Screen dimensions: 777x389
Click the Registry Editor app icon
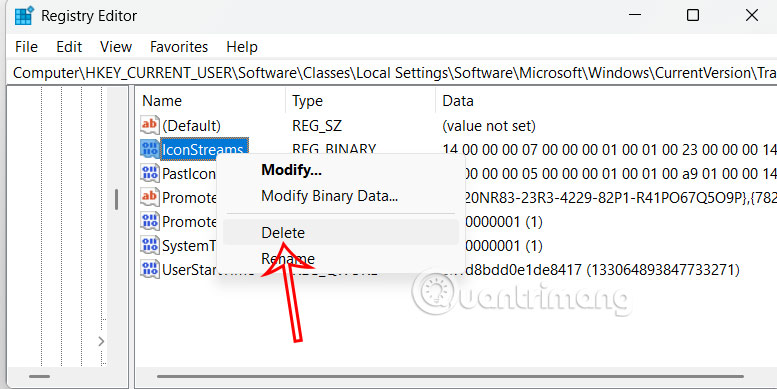point(24,16)
